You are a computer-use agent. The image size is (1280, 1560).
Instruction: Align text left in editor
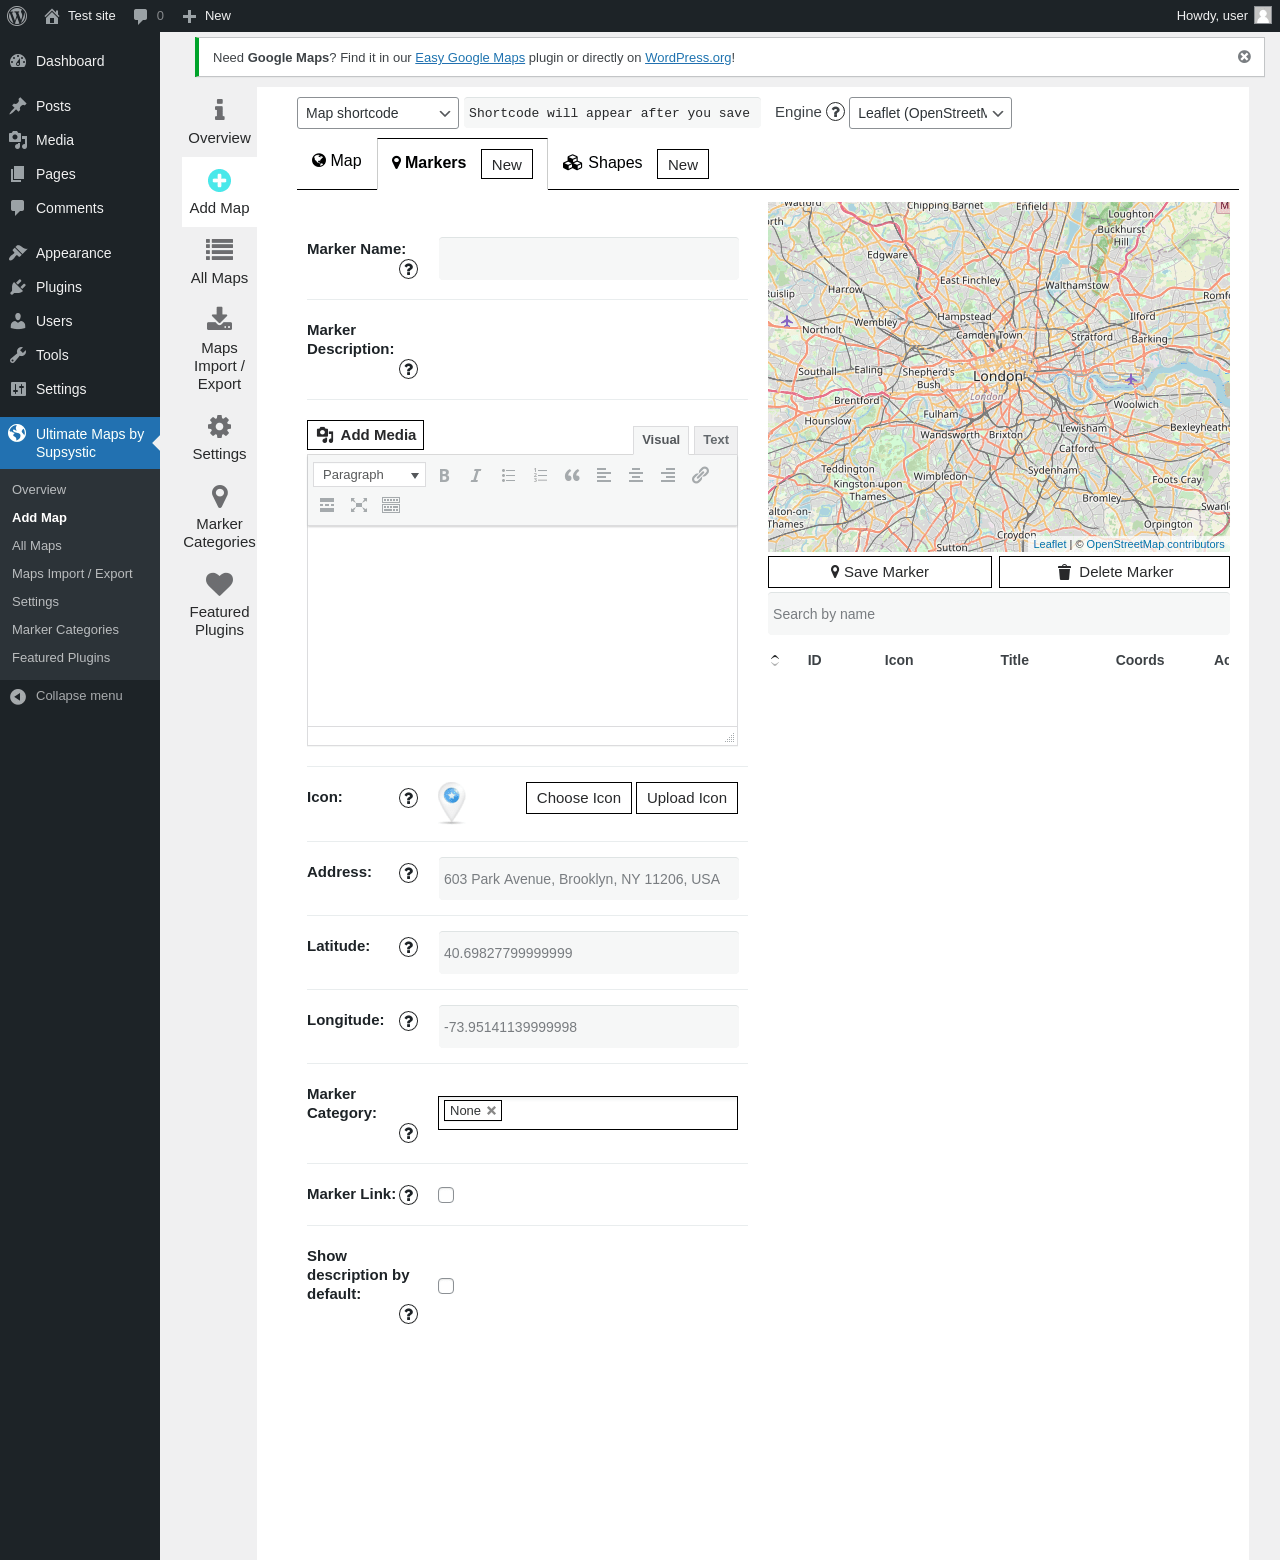coord(604,475)
